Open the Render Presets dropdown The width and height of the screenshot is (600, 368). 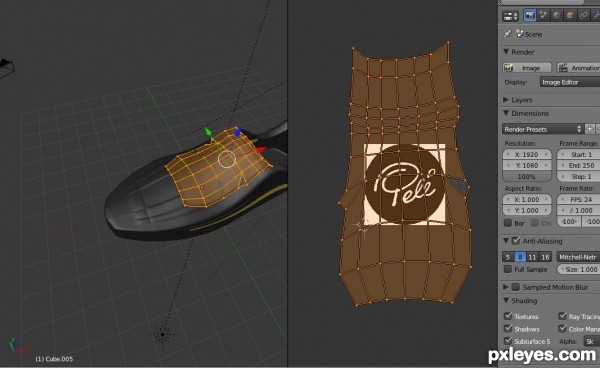[x=543, y=129]
